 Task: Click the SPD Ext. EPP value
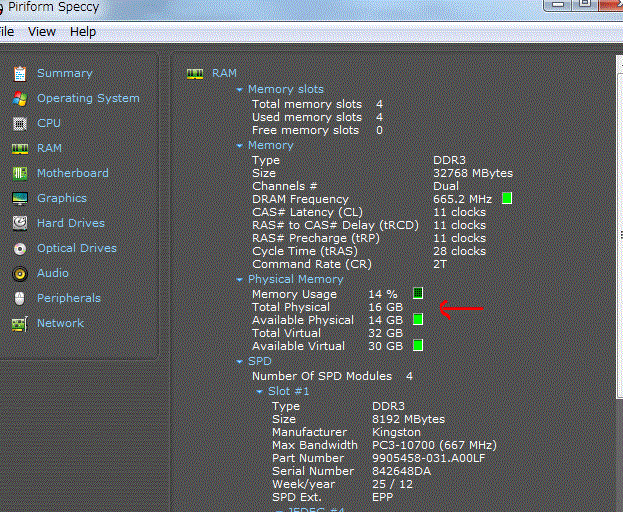click(383, 497)
